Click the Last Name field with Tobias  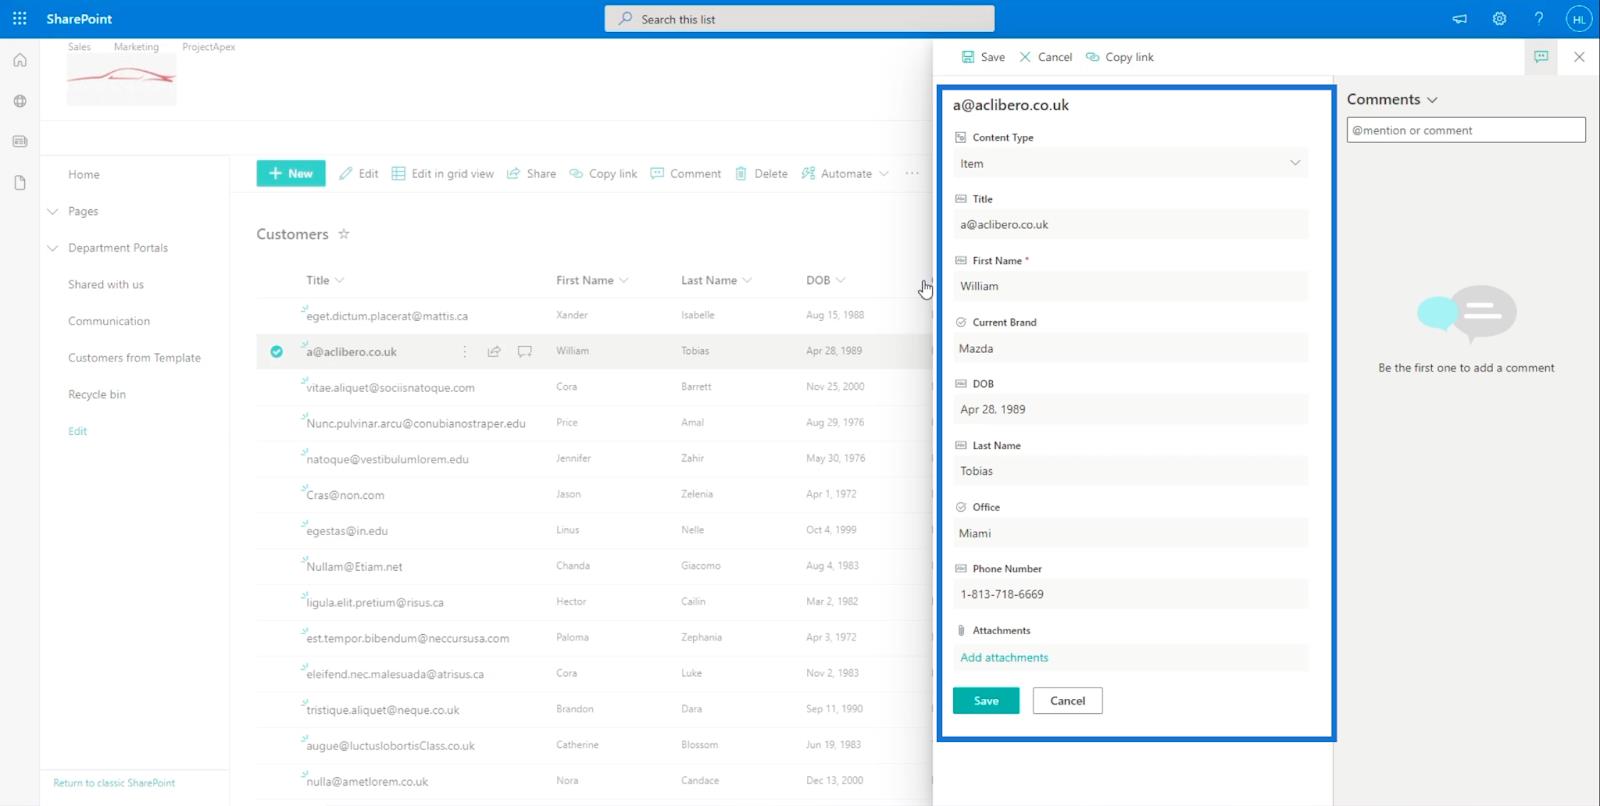coord(1131,471)
